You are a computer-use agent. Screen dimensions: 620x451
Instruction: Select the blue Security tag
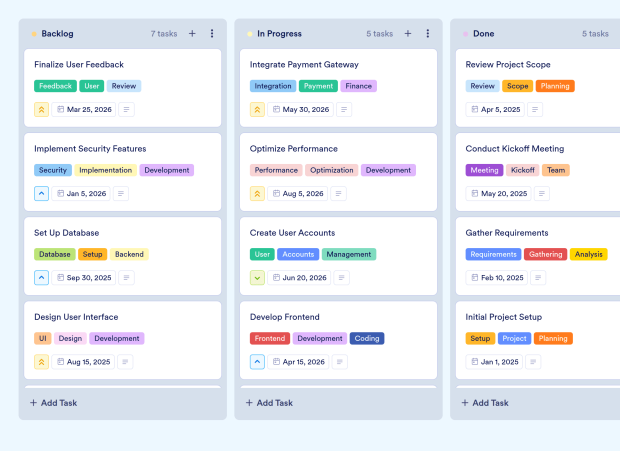53,170
